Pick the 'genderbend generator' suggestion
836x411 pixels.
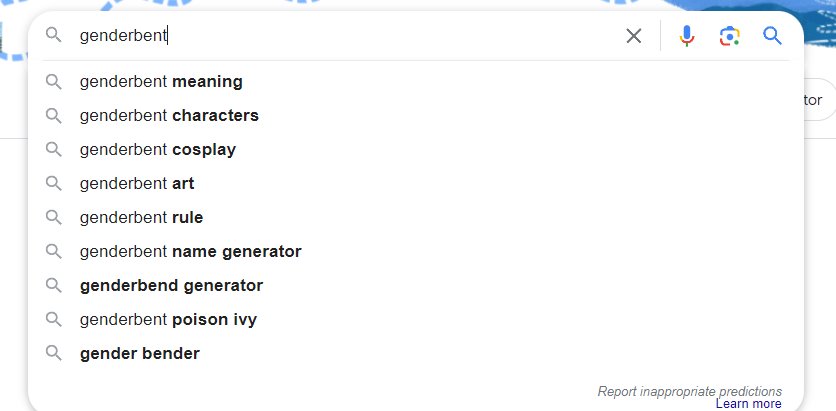click(x=171, y=286)
